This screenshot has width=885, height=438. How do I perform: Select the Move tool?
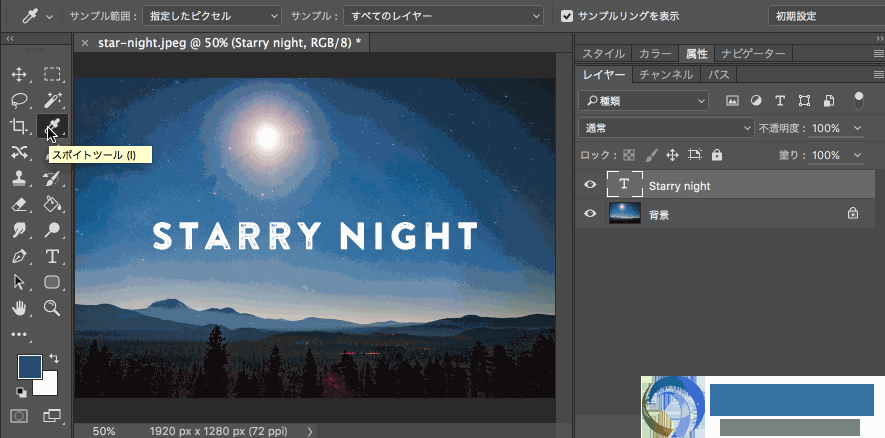tap(19, 75)
